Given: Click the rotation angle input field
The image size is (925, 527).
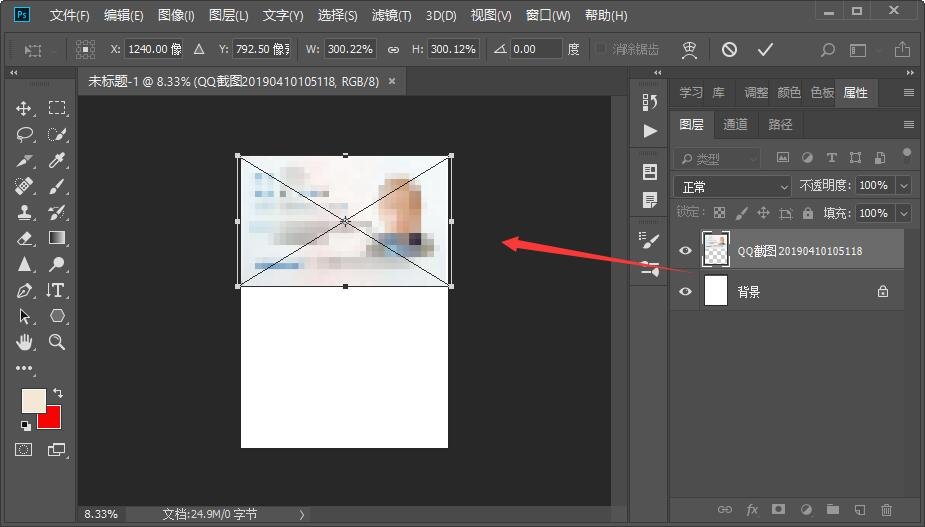Looking at the screenshot, I should pyautogui.click(x=536, y=49).
